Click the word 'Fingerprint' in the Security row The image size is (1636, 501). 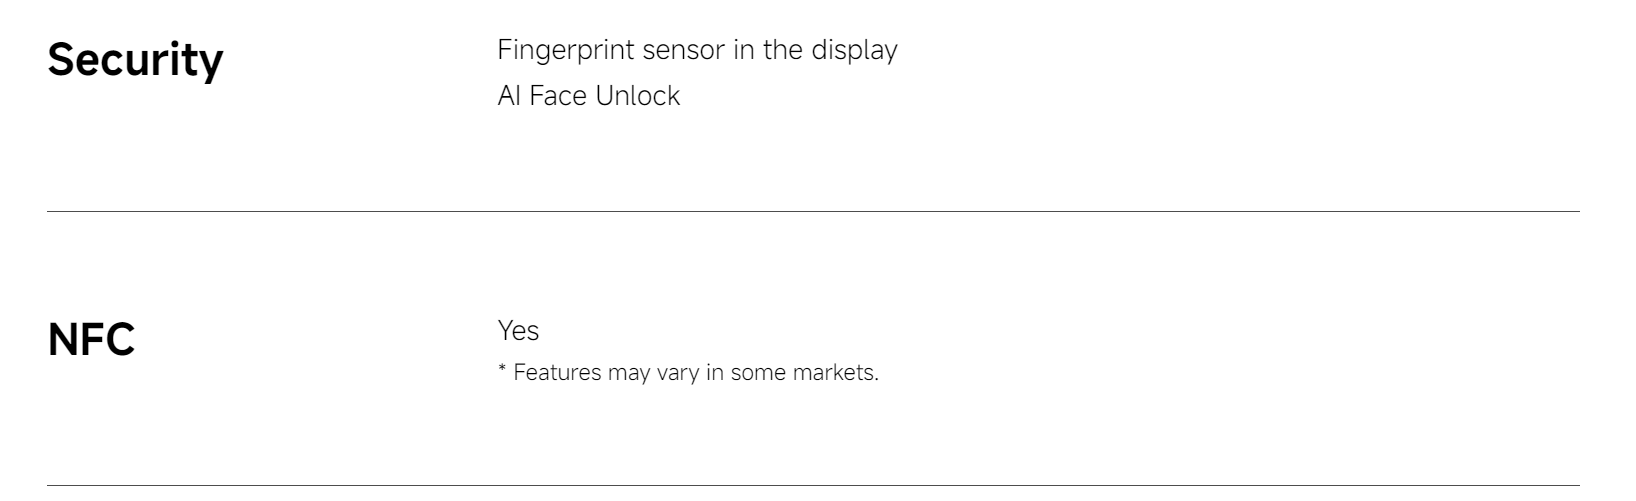(562, 50)
